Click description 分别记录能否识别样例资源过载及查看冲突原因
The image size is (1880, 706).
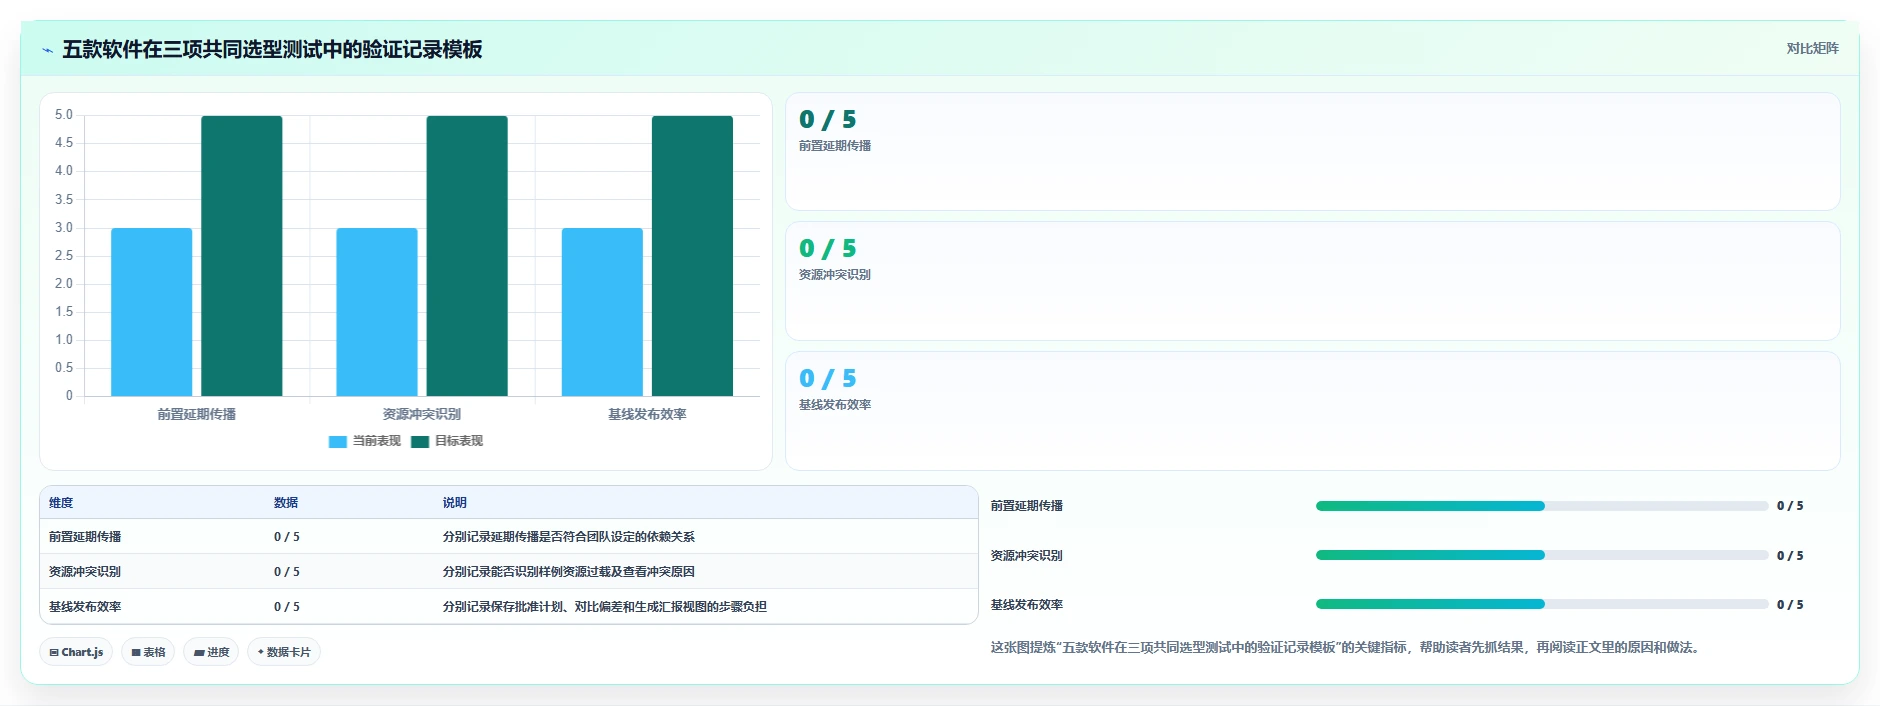pos(569,572)
